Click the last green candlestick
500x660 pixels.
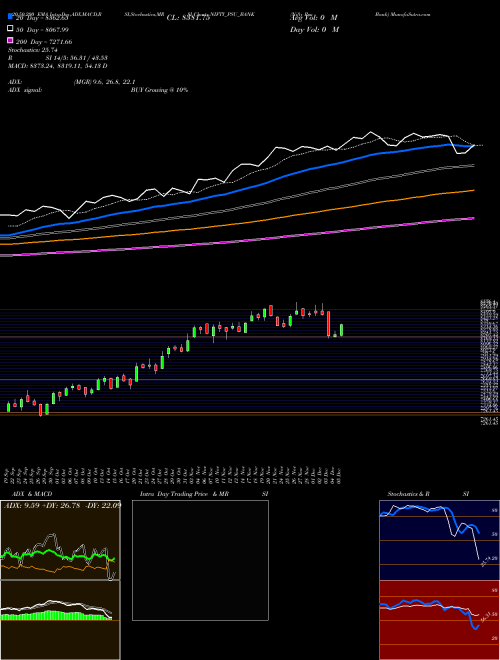341,330
